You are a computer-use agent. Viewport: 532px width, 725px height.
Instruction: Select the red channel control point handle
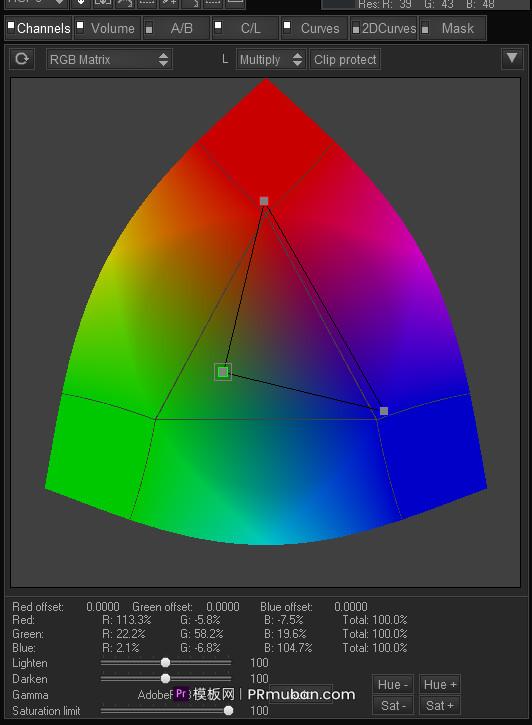pos(264,201)
